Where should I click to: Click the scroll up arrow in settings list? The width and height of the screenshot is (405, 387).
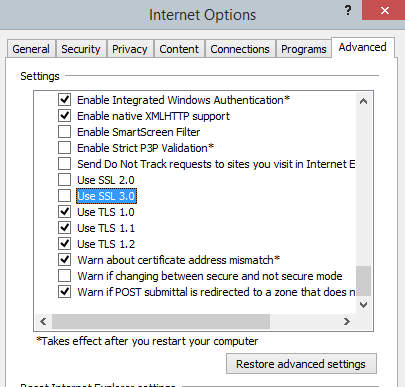coord(363,101)
